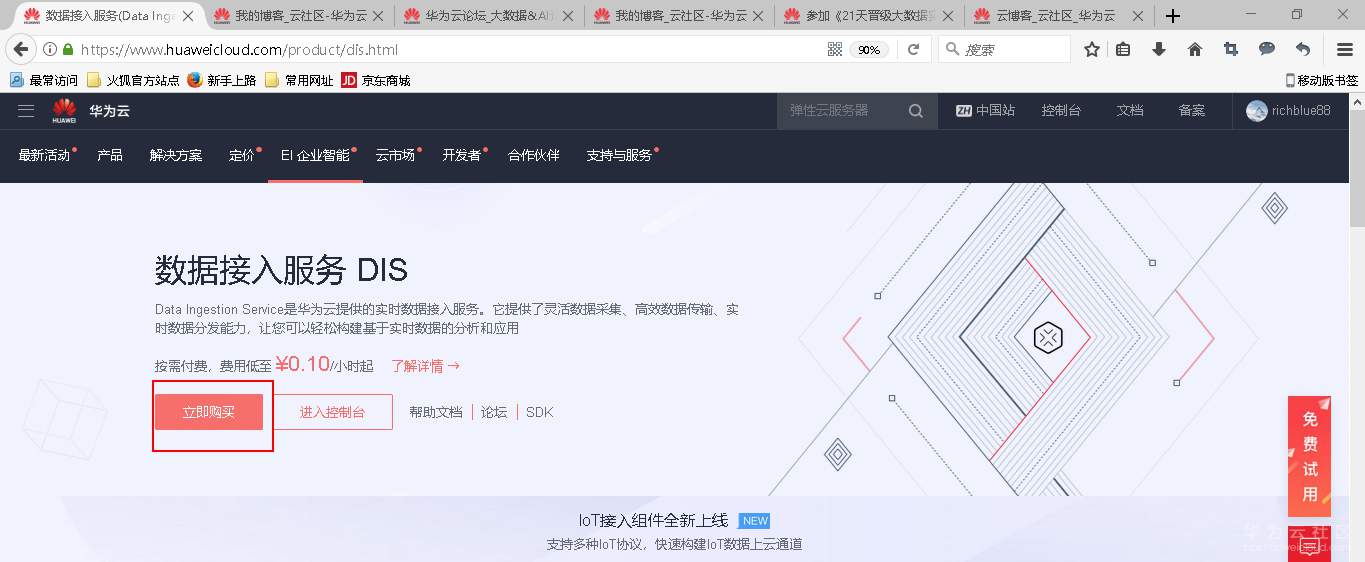The height and width of the screenshot is (562, 1365).
Task: Close the 参加《21天晋级大数据 tab
Action: pos(949,16)
